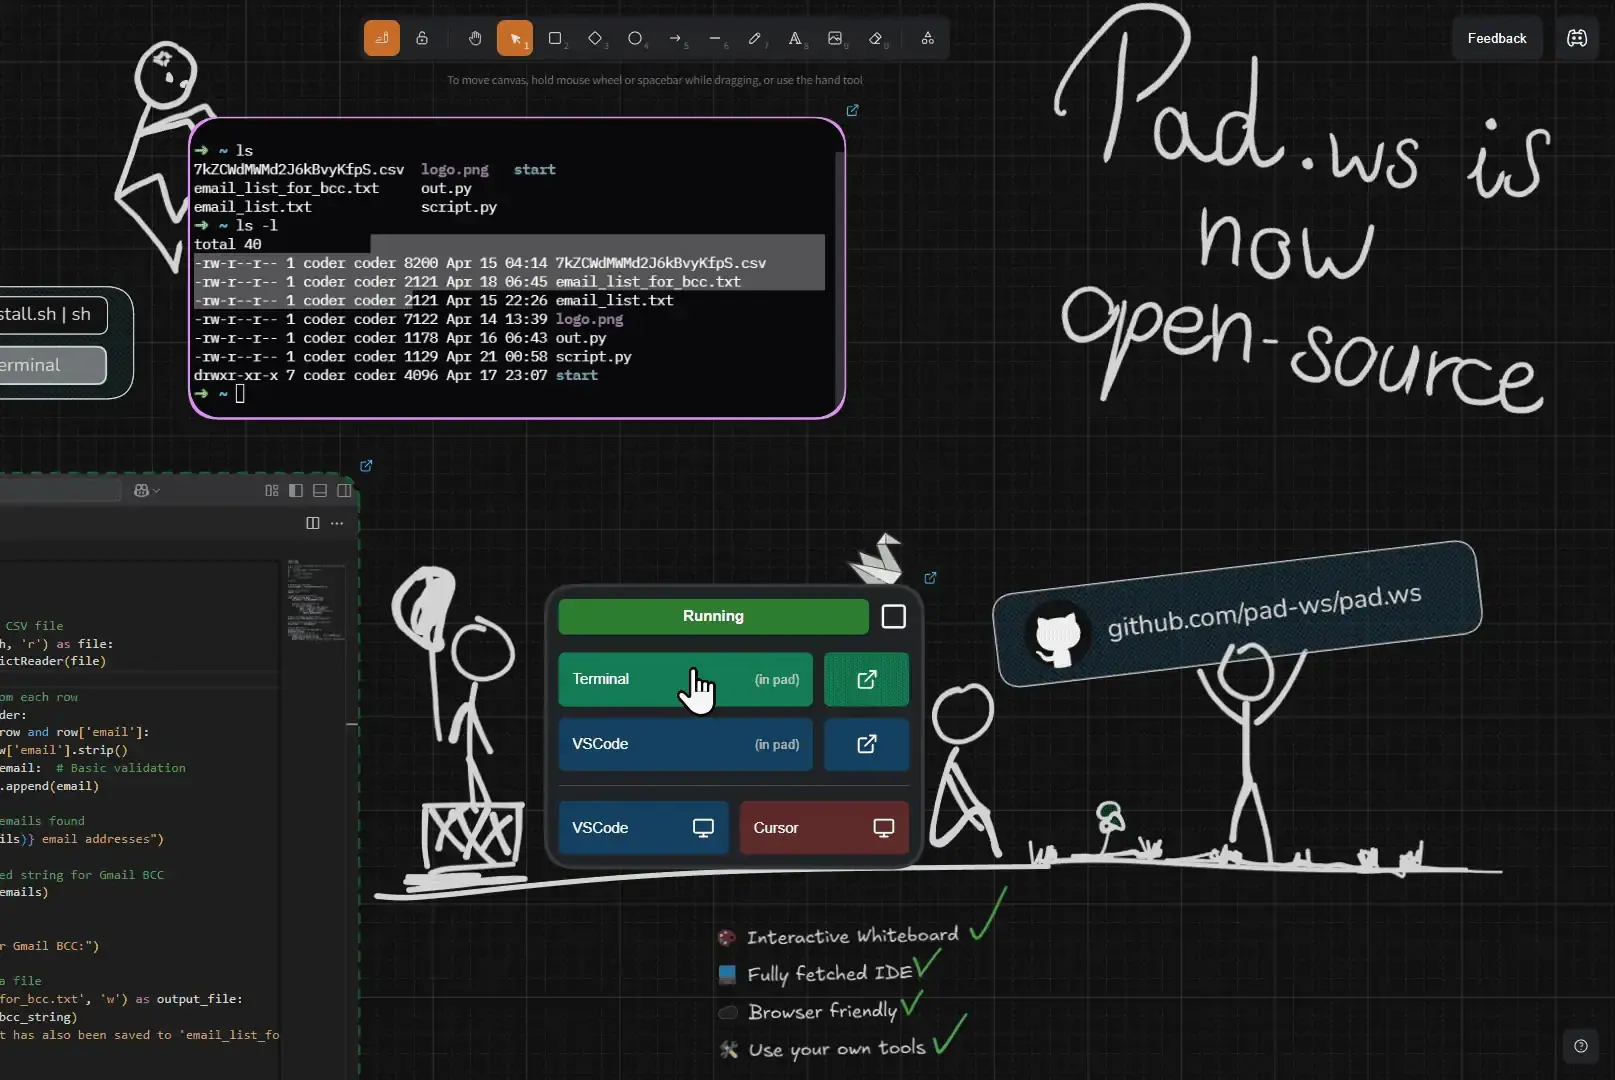The image size is (1615, 1080).
Task: Toggle the keep-tool-active lock
Action: click(x=422, y=38)
